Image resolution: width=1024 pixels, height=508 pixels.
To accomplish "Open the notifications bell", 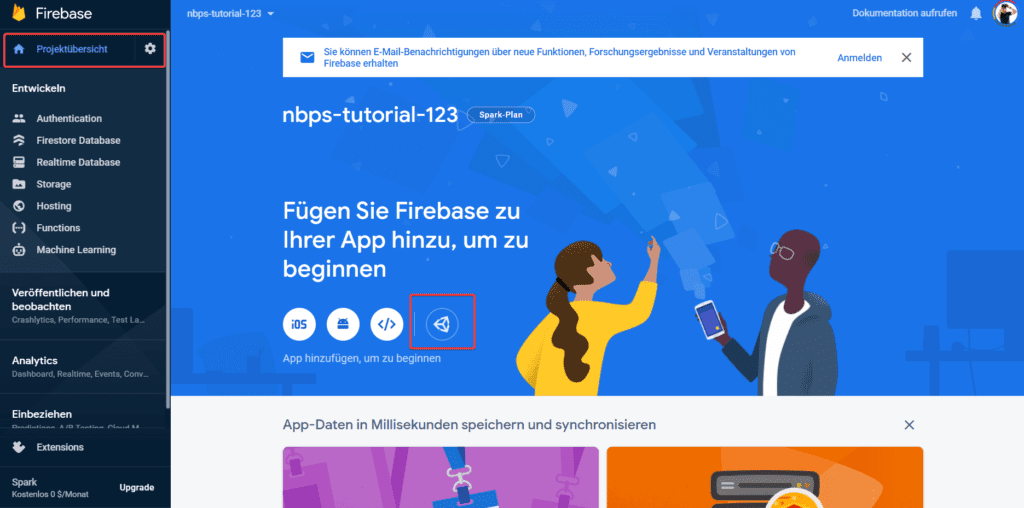I will coord(976,13).
